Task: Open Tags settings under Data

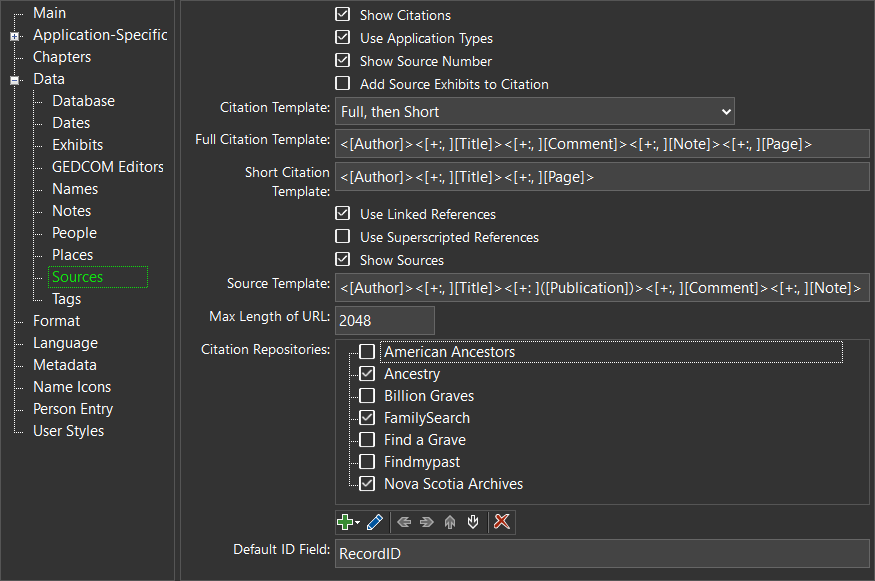Action: click(x=66, y=299)
